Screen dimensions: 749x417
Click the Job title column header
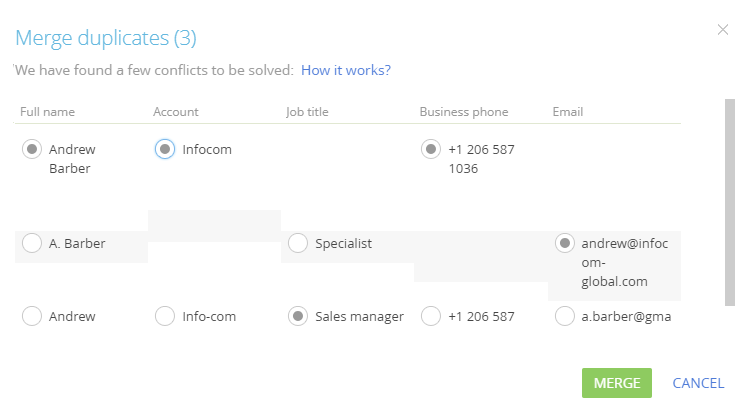pyautogui.click(x=307, y=112)
